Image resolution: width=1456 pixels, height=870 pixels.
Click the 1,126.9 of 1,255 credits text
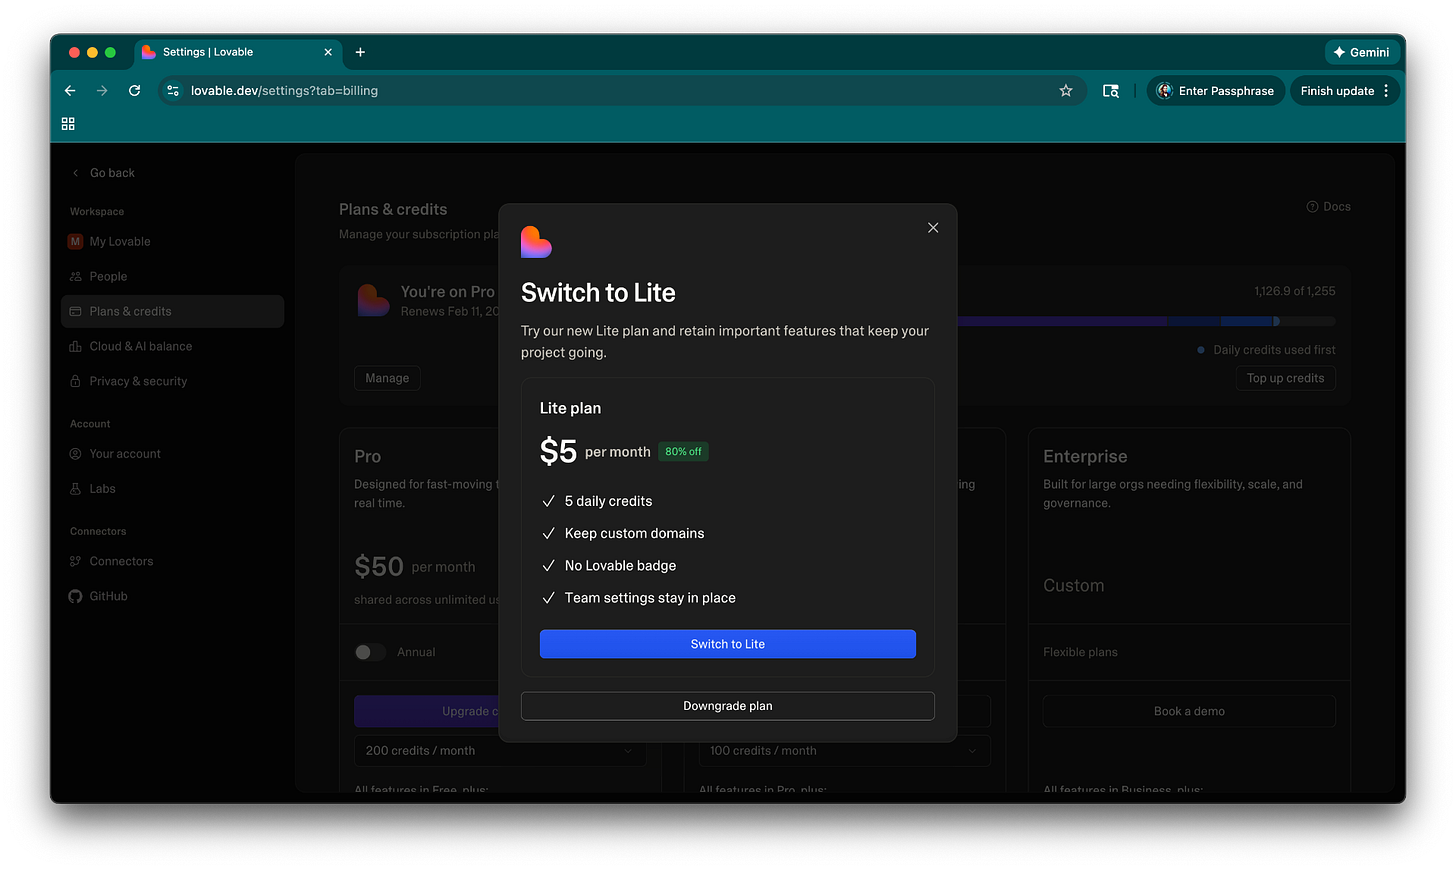[1295, 291]
